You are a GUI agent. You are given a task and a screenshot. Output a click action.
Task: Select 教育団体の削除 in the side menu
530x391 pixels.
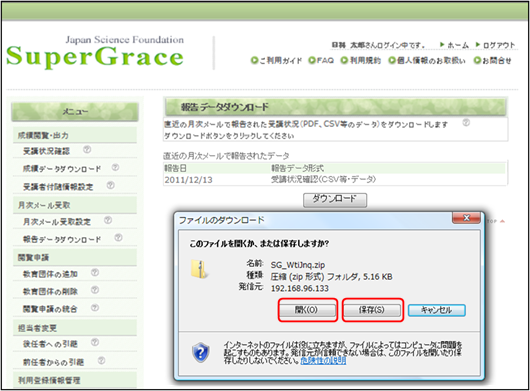pos(50,292)
